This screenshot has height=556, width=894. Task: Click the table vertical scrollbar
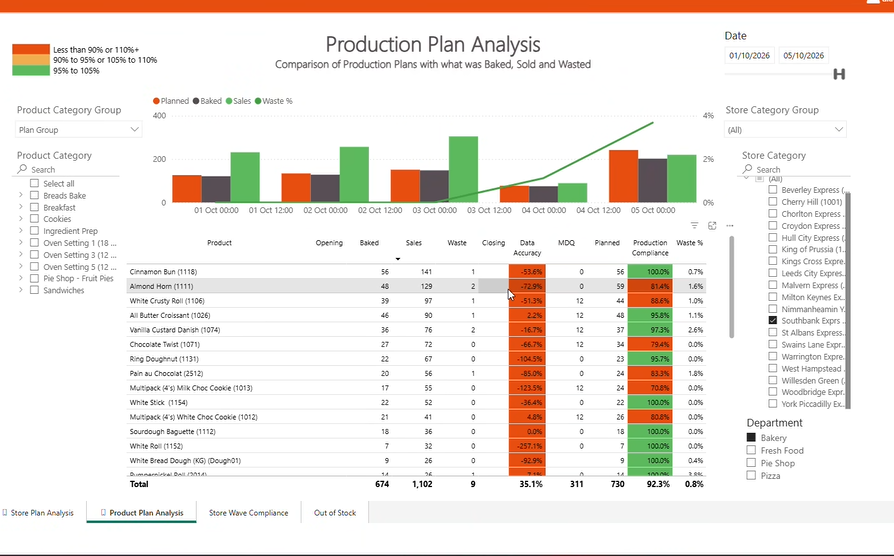click(732, 287)
